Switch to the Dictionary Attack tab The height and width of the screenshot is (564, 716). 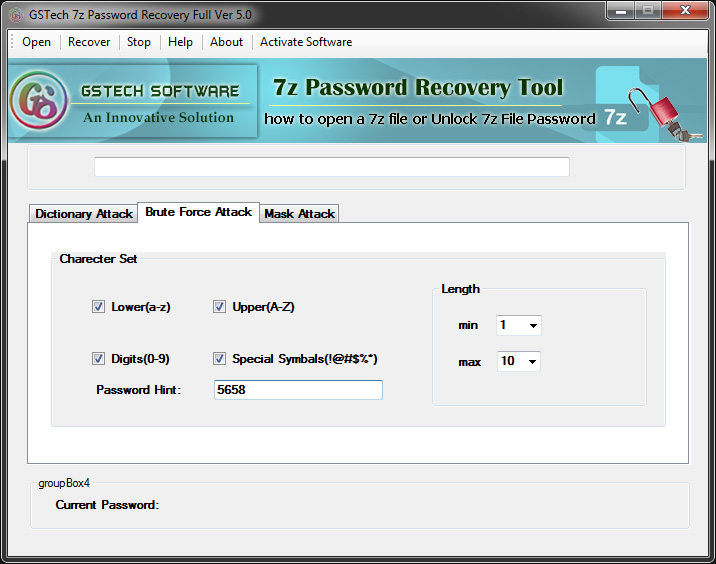click(84, 214)
